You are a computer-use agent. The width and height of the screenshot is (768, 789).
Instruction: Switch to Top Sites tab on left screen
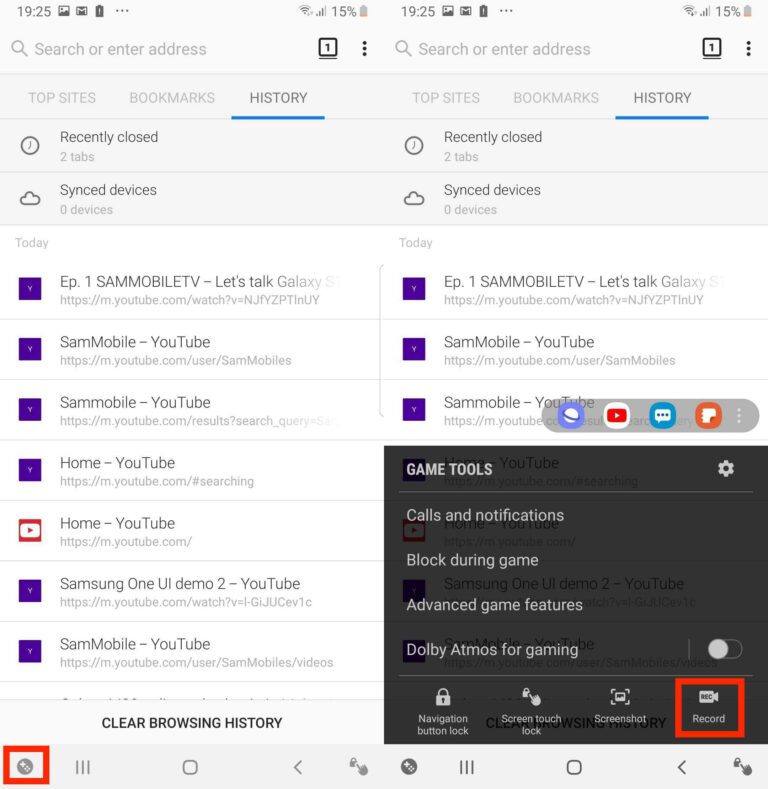(x=62, y=98)
